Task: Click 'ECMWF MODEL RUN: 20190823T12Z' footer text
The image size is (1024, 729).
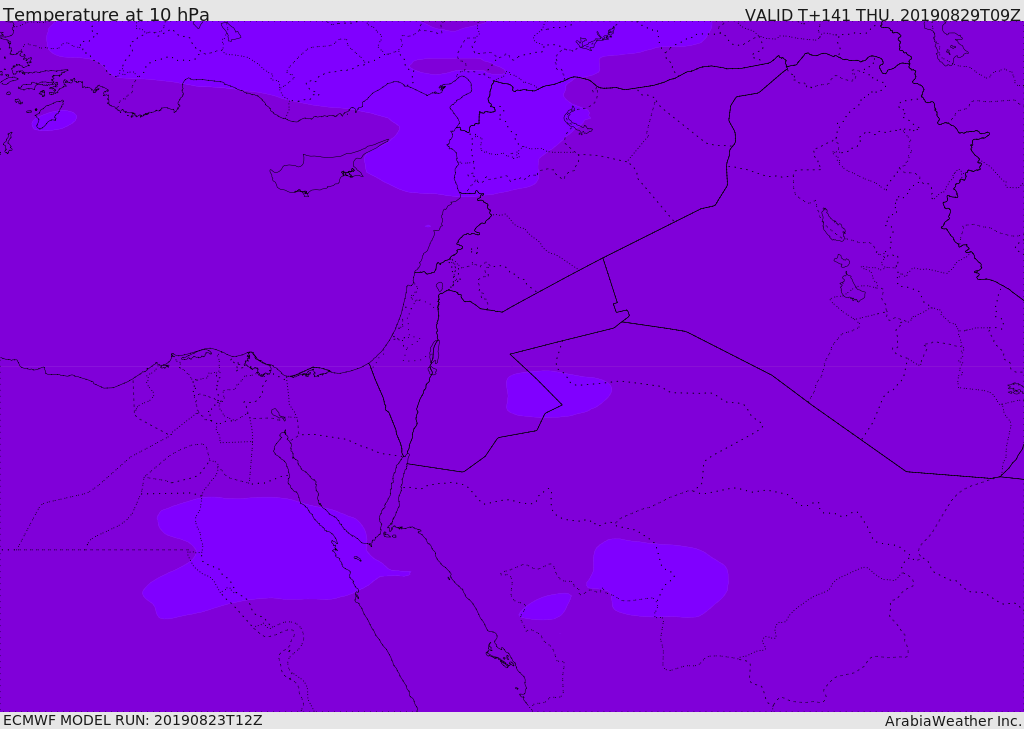Action: coord(133,720)
